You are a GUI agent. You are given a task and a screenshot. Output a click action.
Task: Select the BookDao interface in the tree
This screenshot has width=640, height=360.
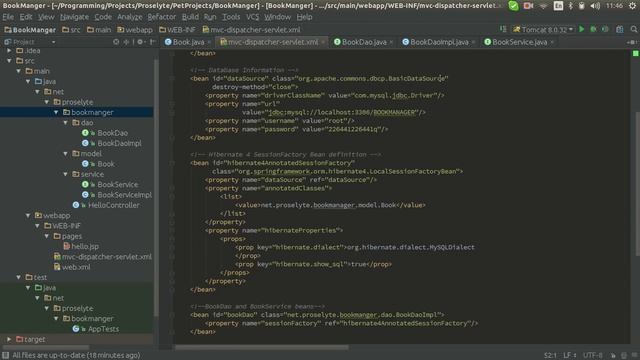(112, 133)
